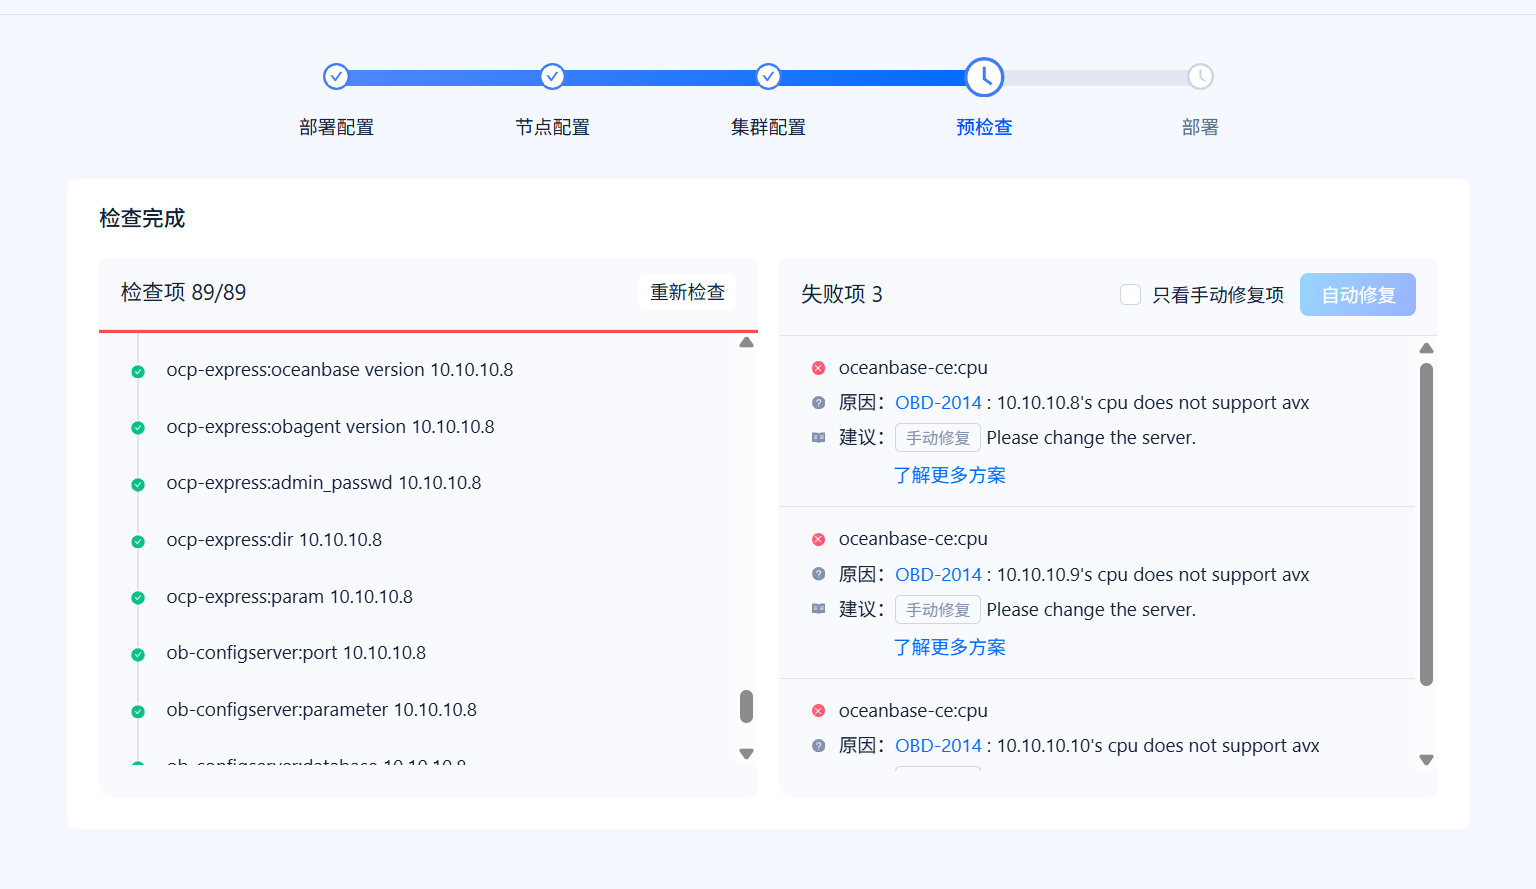Viewport: 1536px width, 889px height.
Task: Select 'ob-configserver:port 10.10.10.8' row
Action: coord(296,653)
